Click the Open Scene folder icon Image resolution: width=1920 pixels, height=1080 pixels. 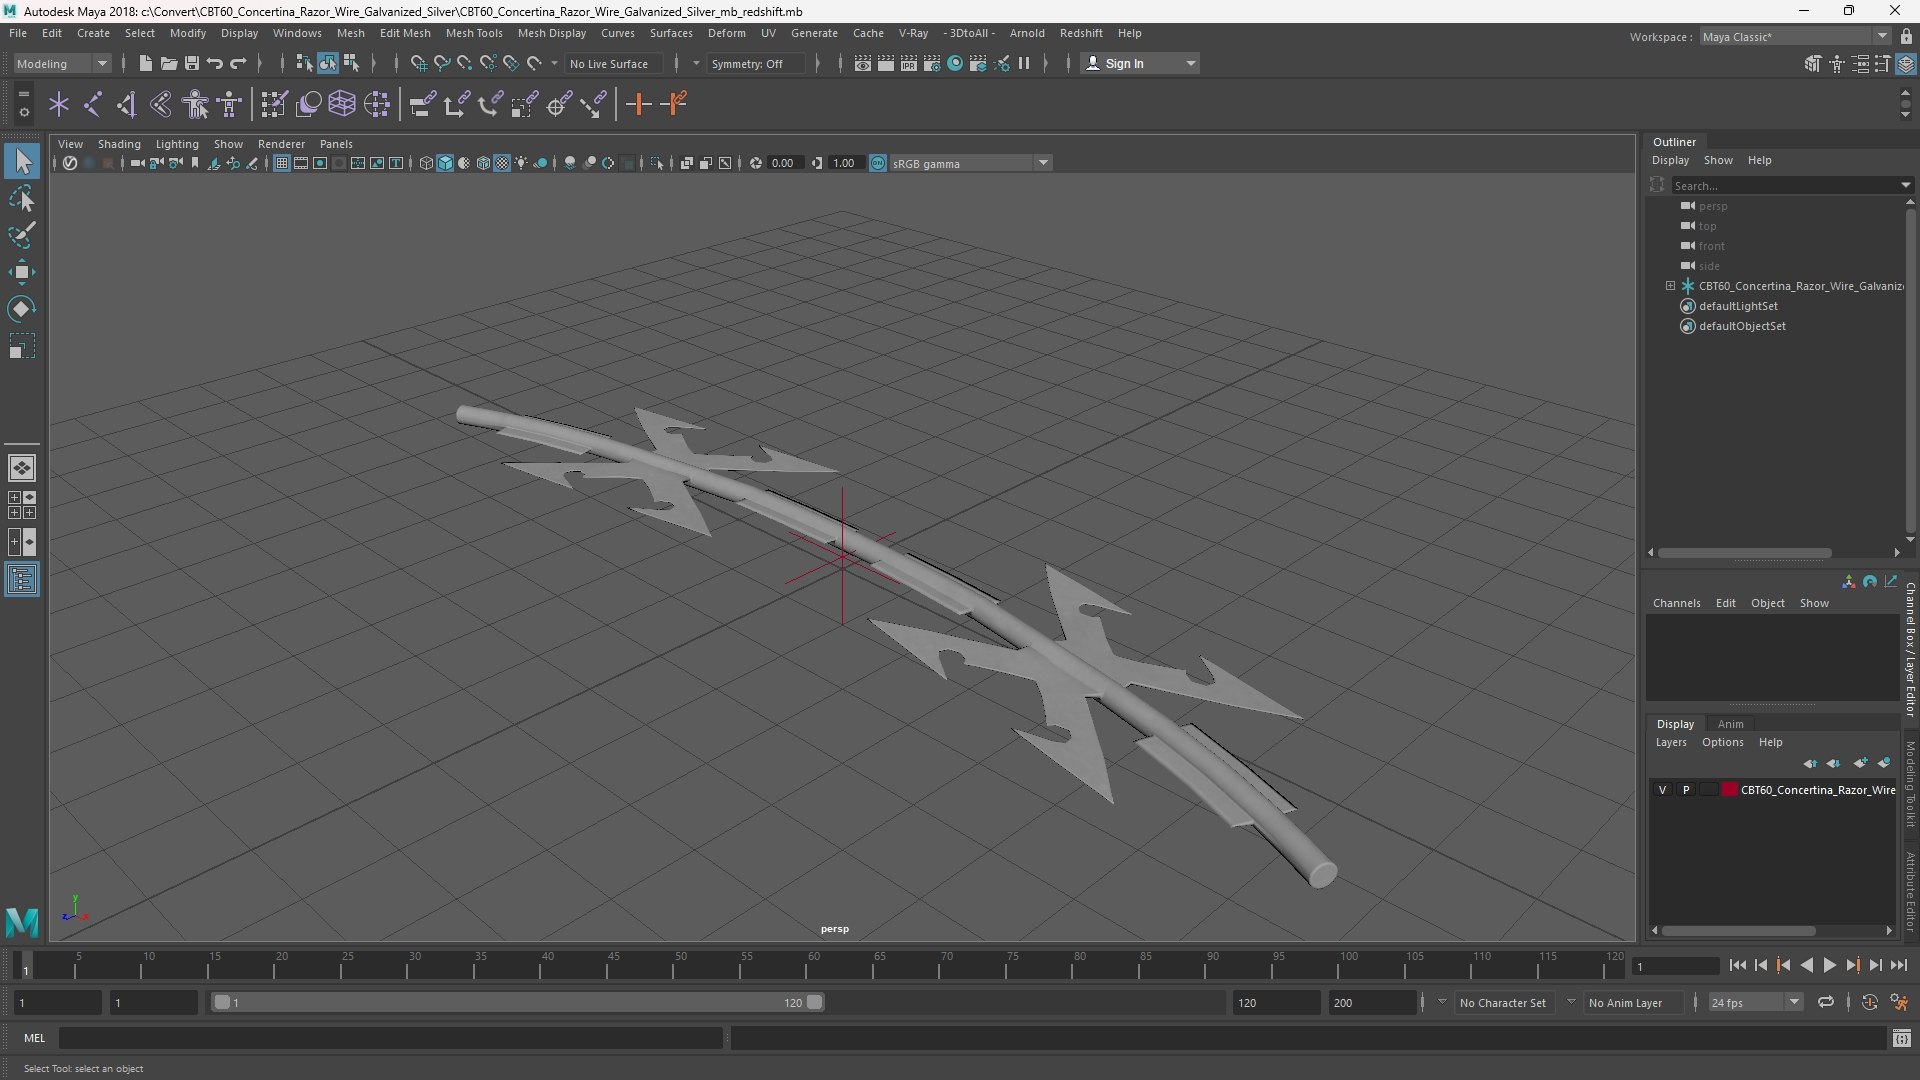click(x=168, y=64)
